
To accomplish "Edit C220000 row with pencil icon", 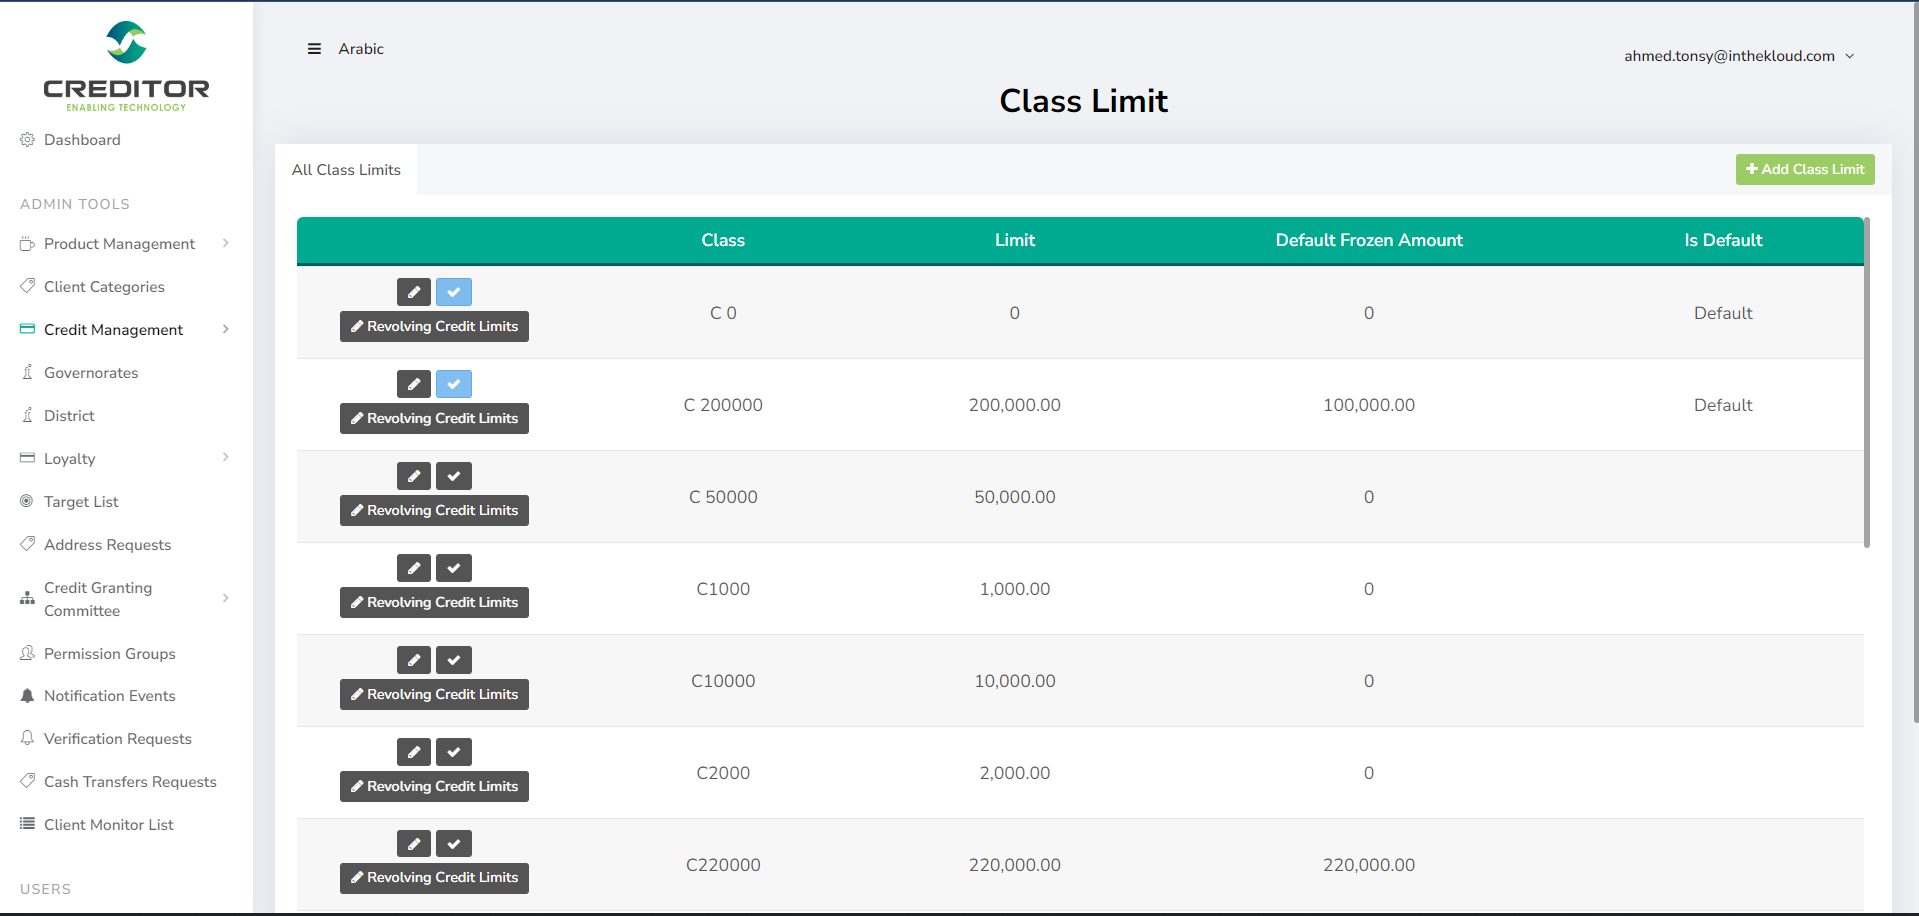I will tap(413, 844).
